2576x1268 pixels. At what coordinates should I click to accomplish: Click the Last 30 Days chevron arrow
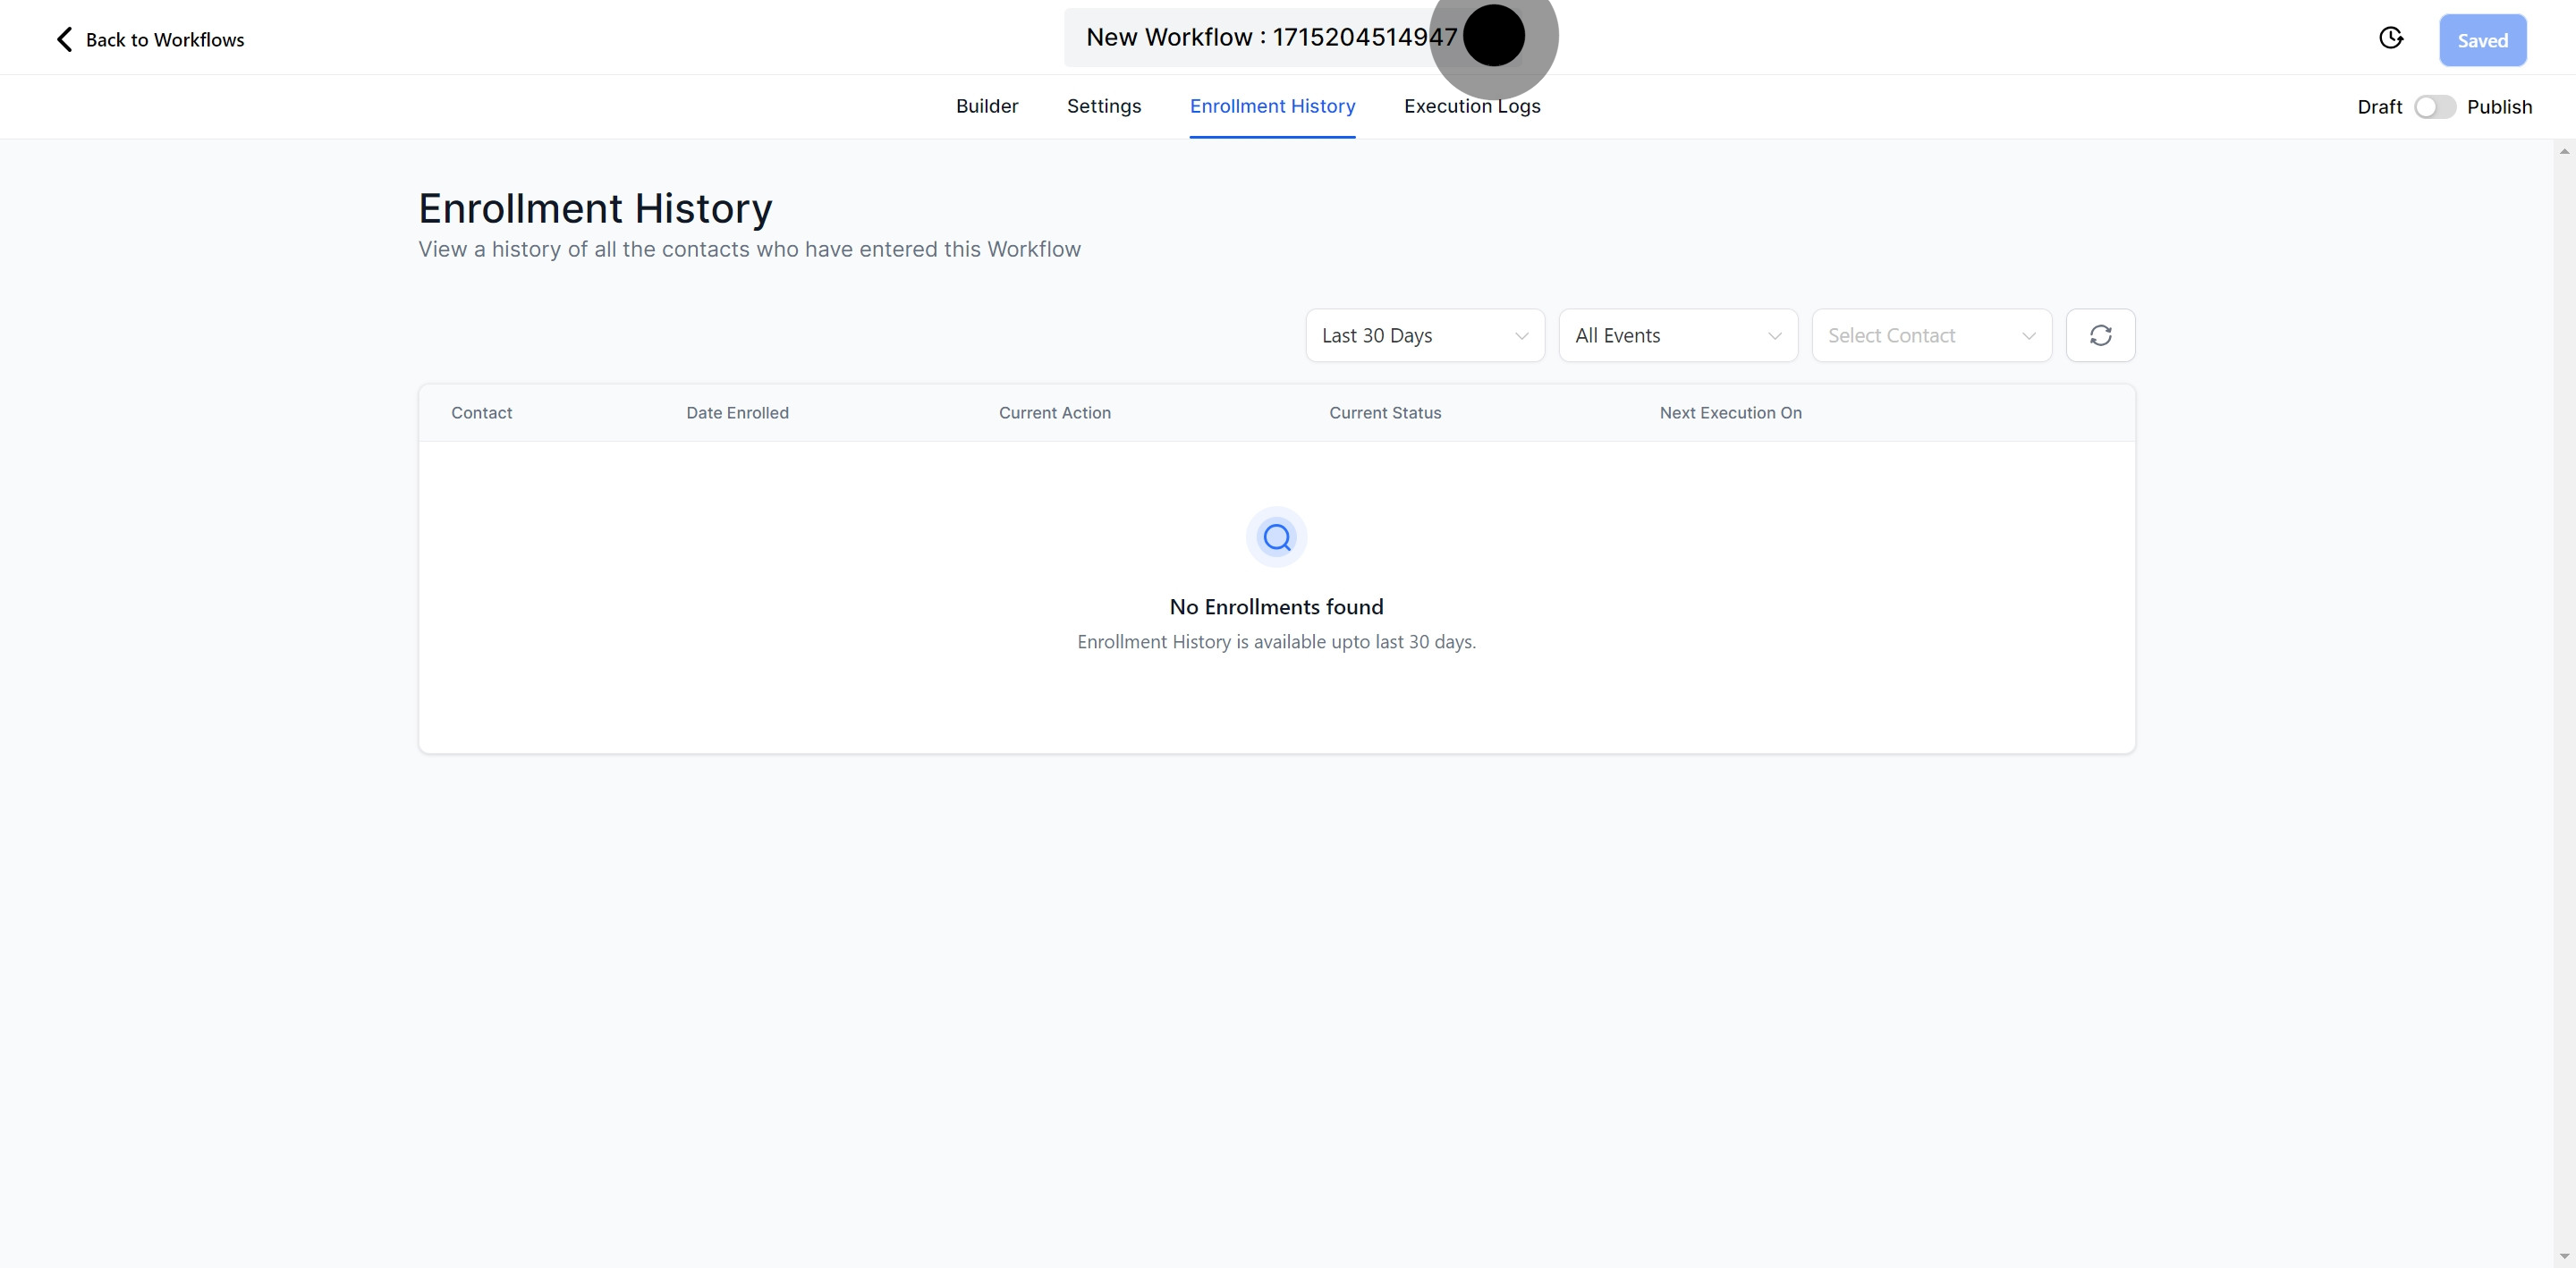[1521, 336]
